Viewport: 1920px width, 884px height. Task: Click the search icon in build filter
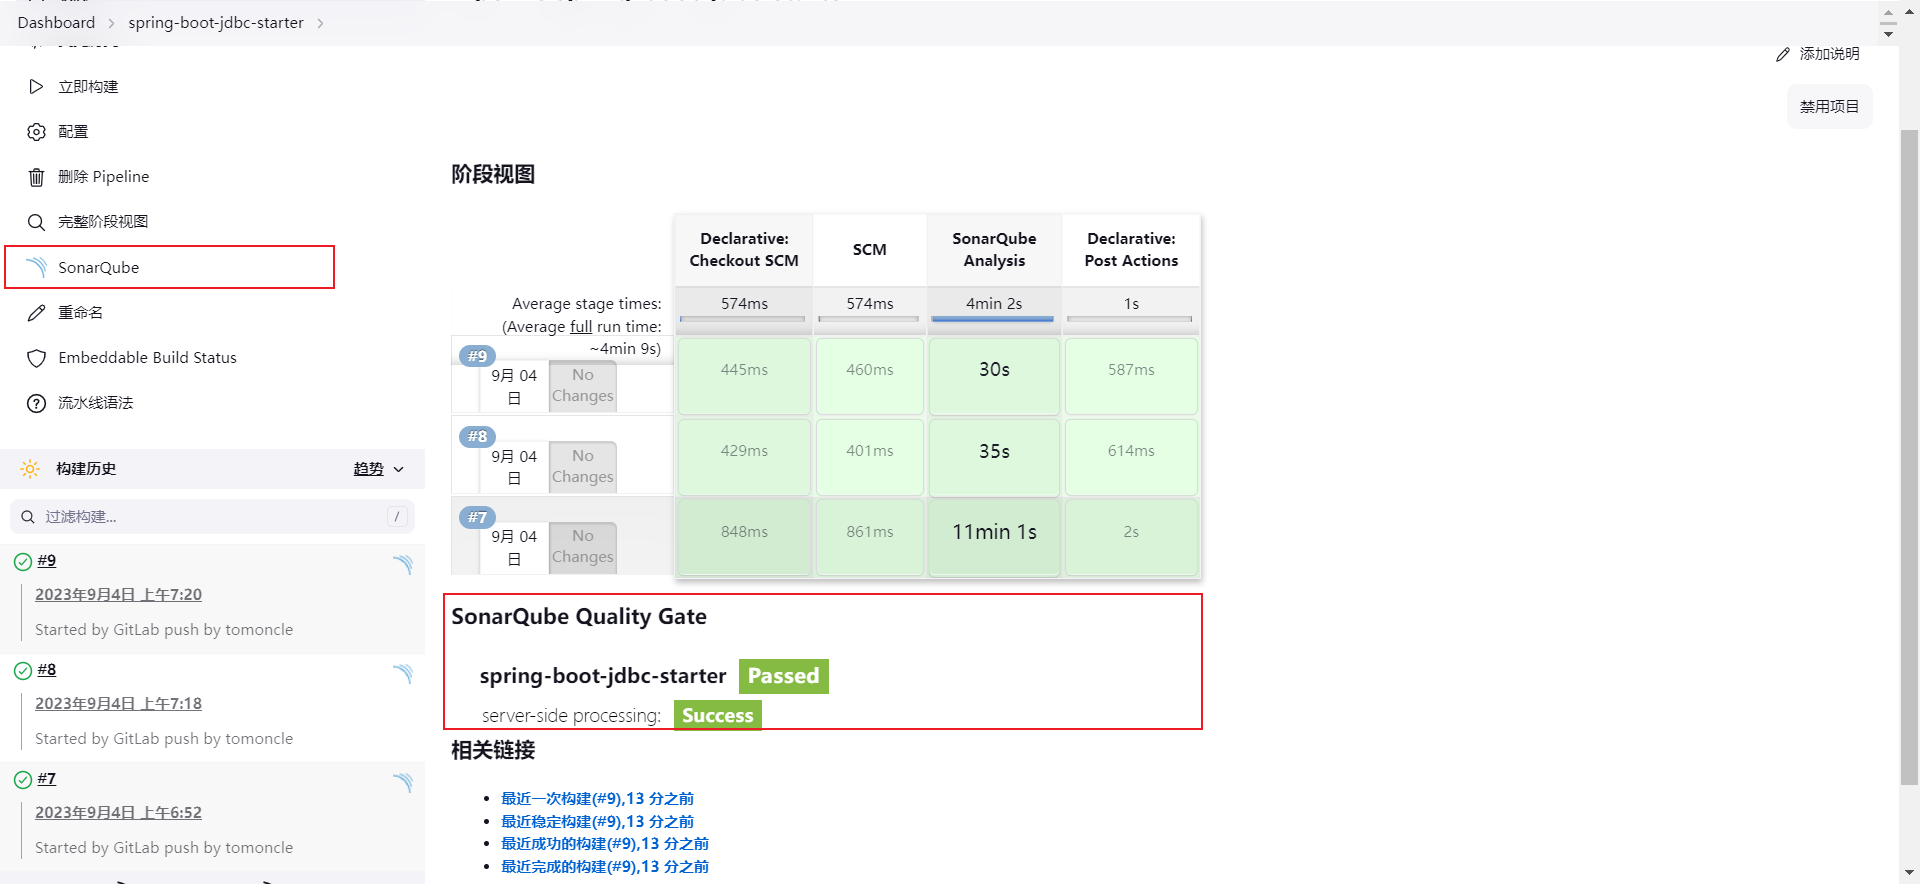pos(28,517)
